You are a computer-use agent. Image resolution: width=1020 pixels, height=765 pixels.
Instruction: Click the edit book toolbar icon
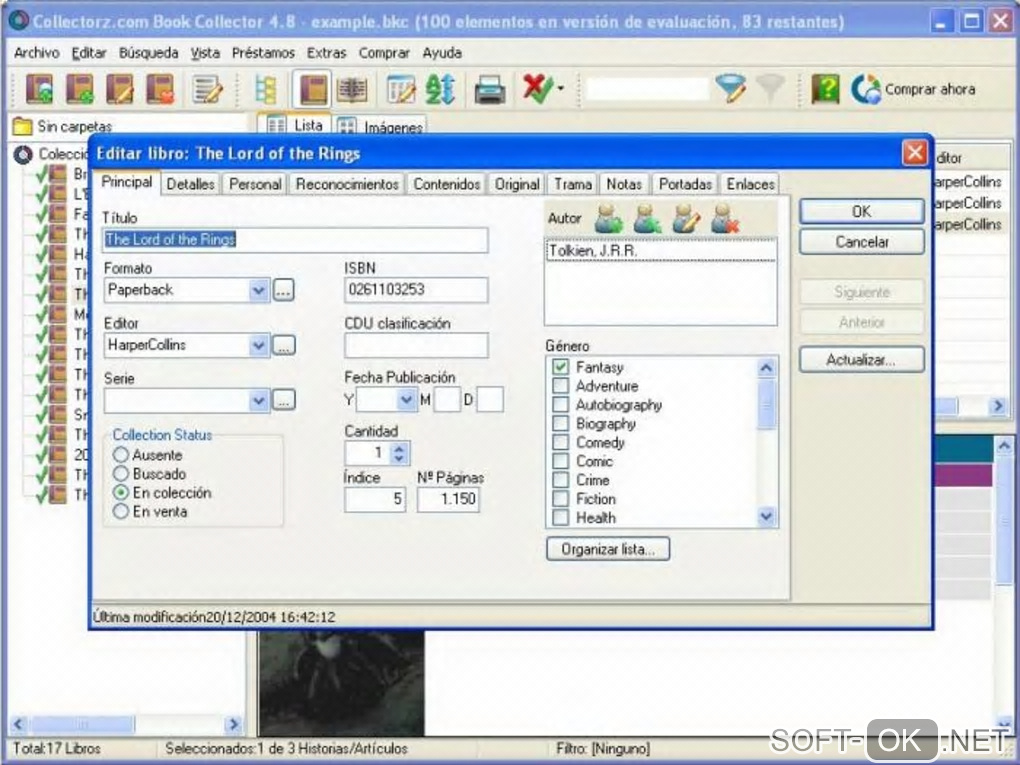click(x=120, y=88)
